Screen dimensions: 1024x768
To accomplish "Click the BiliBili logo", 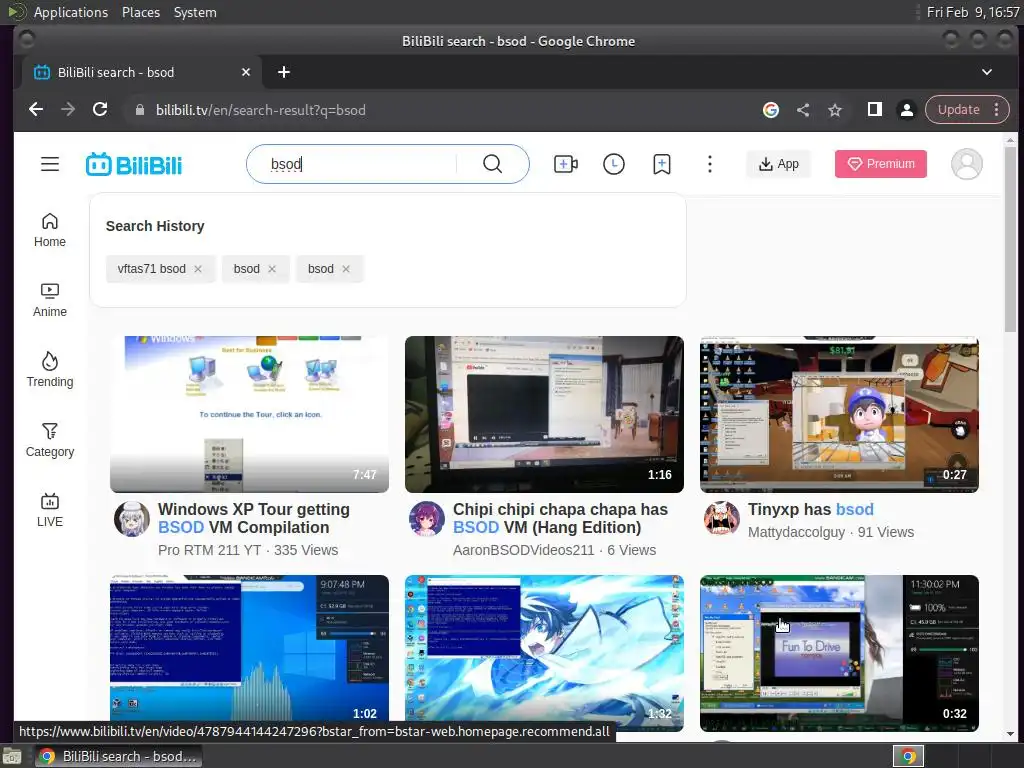I will tap(134, 165).
